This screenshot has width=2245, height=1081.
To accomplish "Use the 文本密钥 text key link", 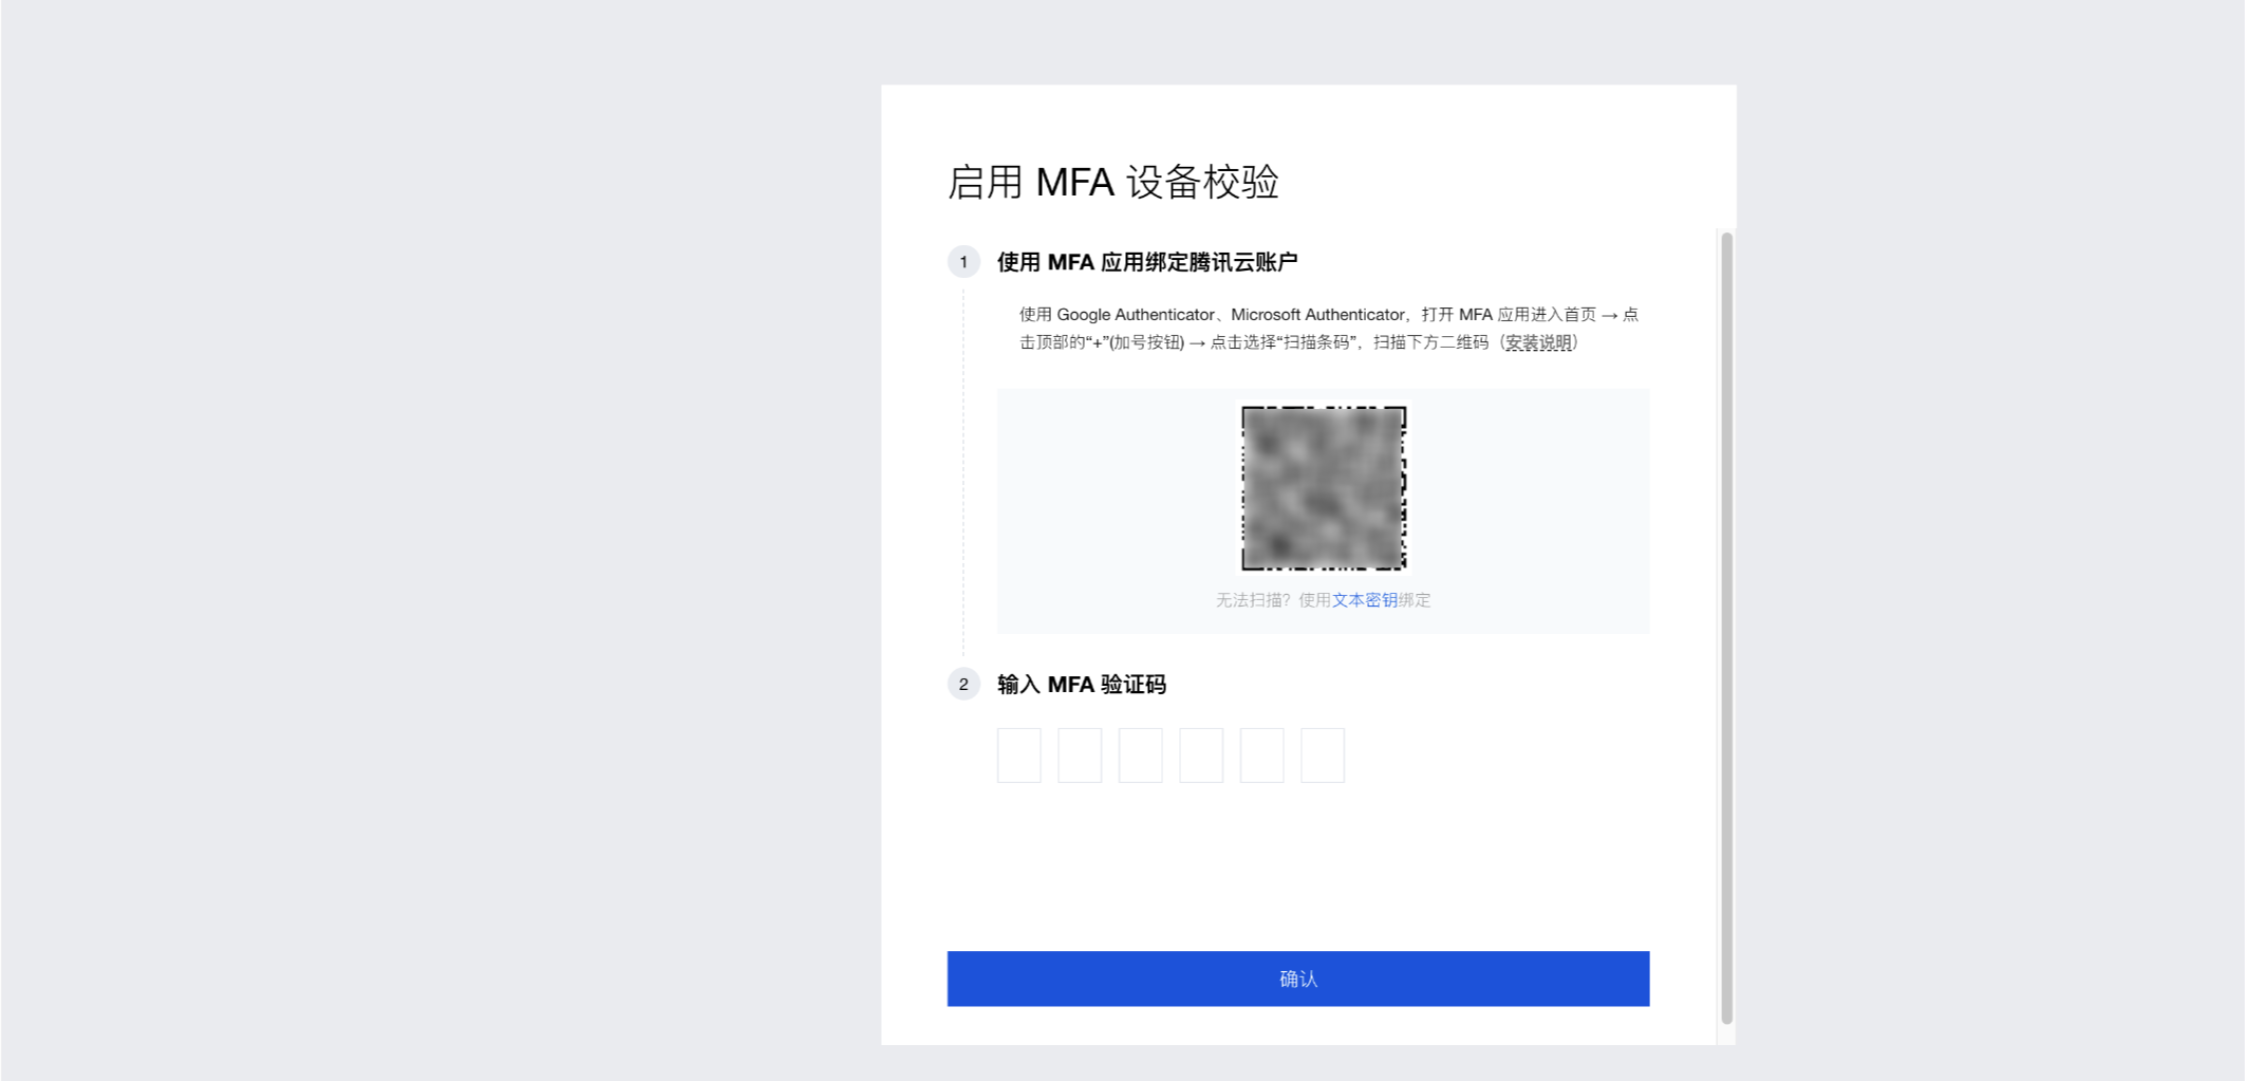I will [1364, 600].
